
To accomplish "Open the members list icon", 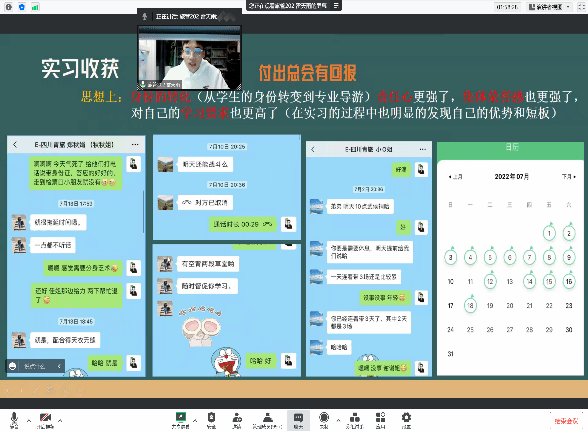I will (237, 420).
